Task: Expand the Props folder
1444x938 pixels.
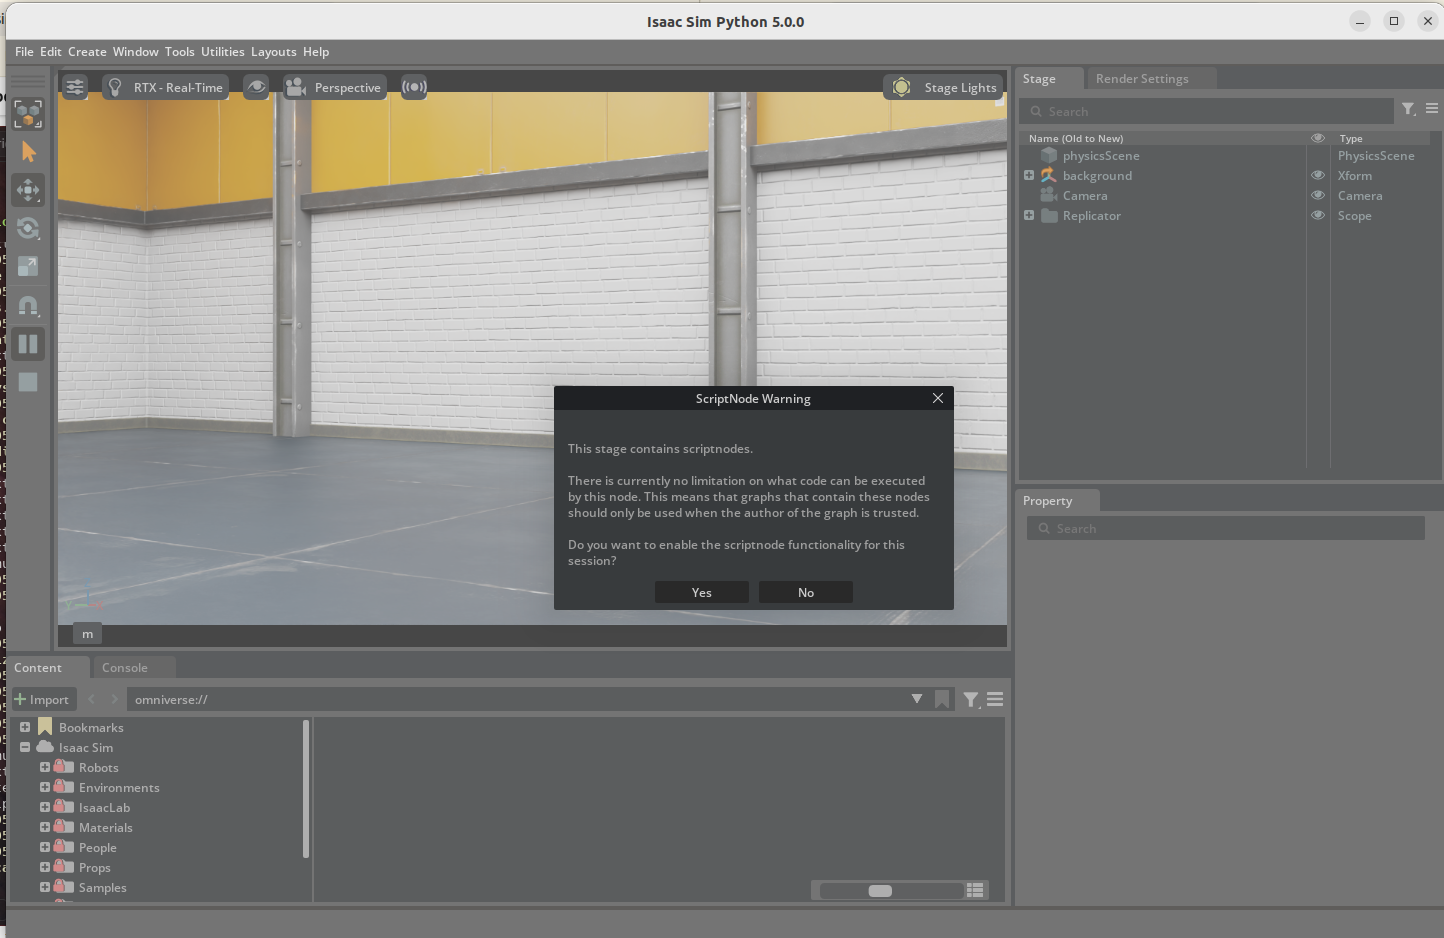Action: [45, 867]
